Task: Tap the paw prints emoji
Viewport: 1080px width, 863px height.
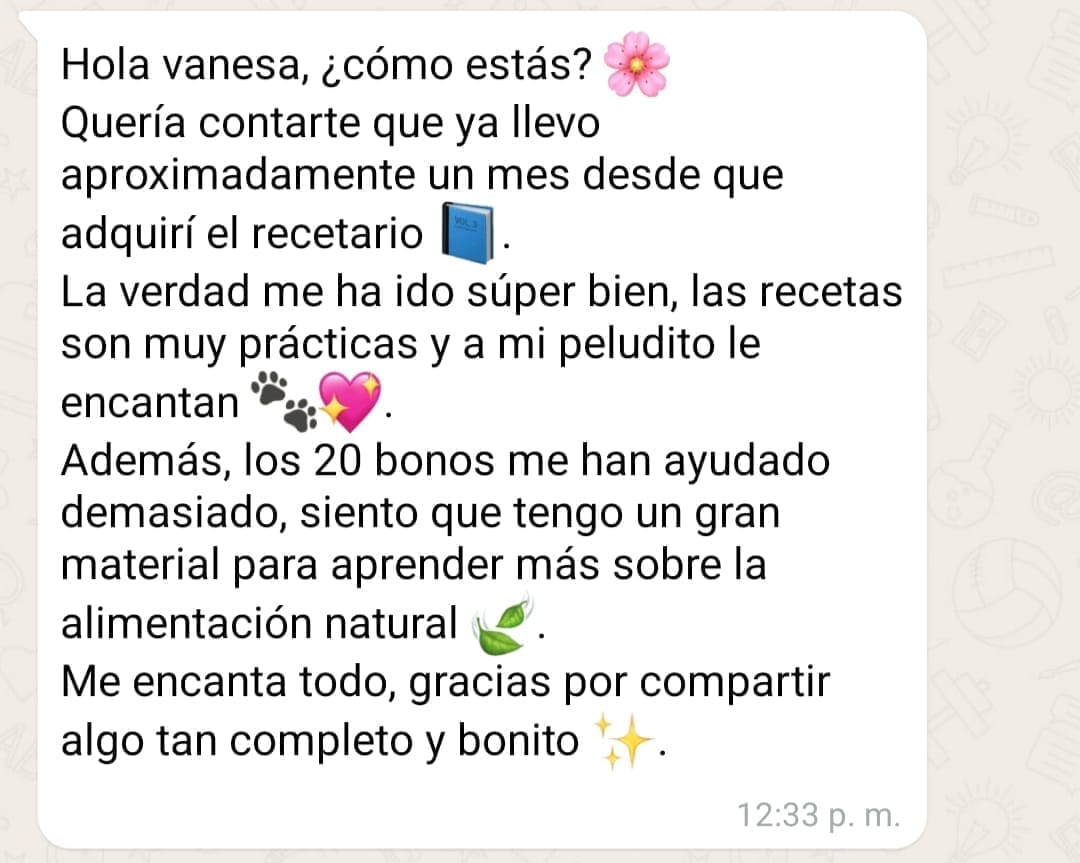Action: [284, 402]
